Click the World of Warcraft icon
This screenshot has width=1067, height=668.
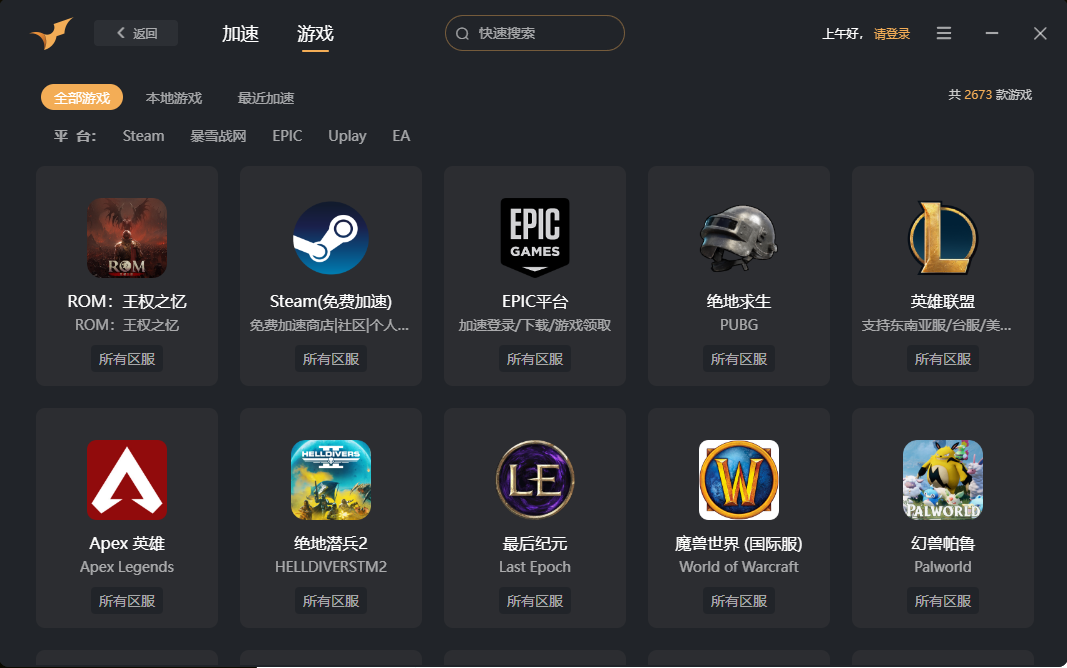tap(739, 480)
